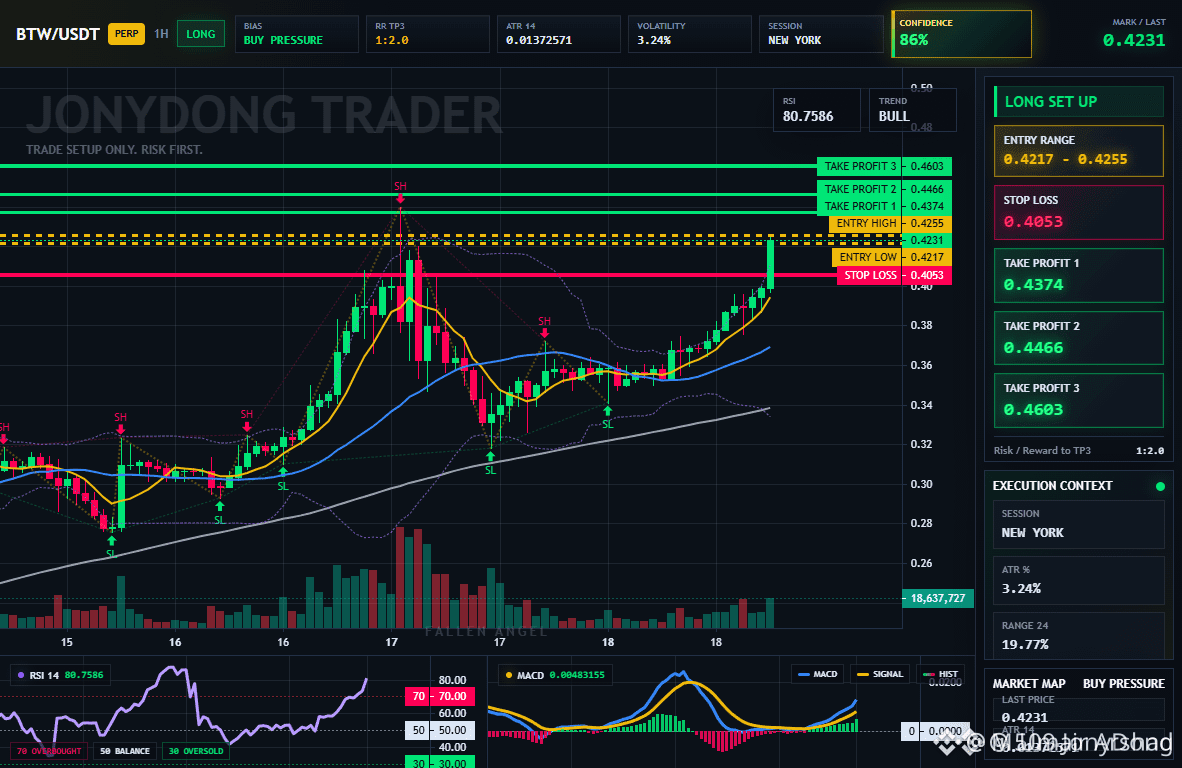Open the TAKE PROFIT 3 0.4603 side card
The image size is (1182, 768).
(1079, 400)
